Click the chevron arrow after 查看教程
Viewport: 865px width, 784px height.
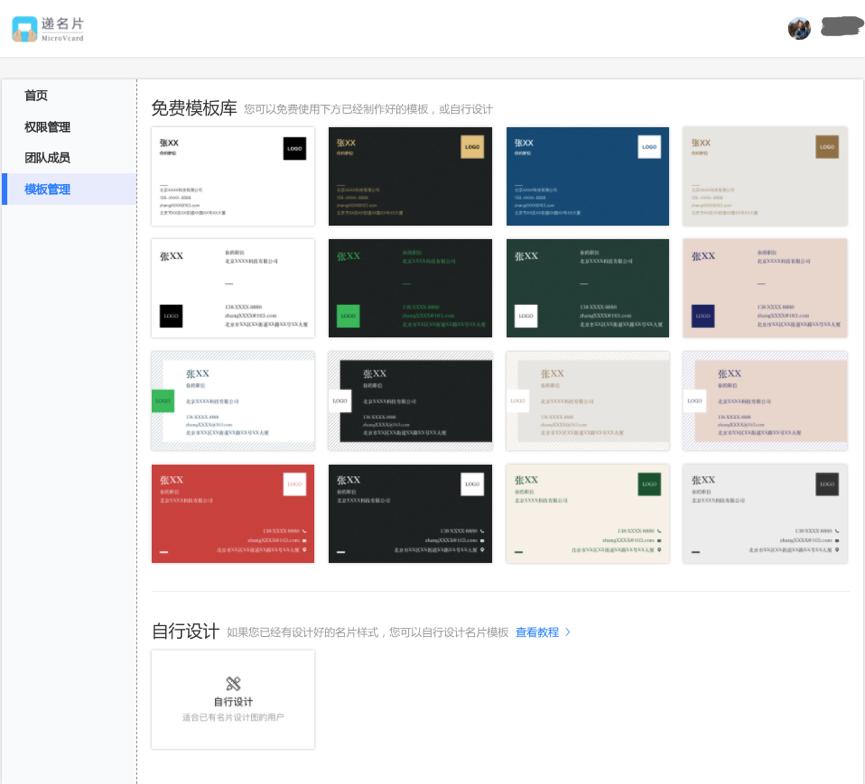(568, 632)
